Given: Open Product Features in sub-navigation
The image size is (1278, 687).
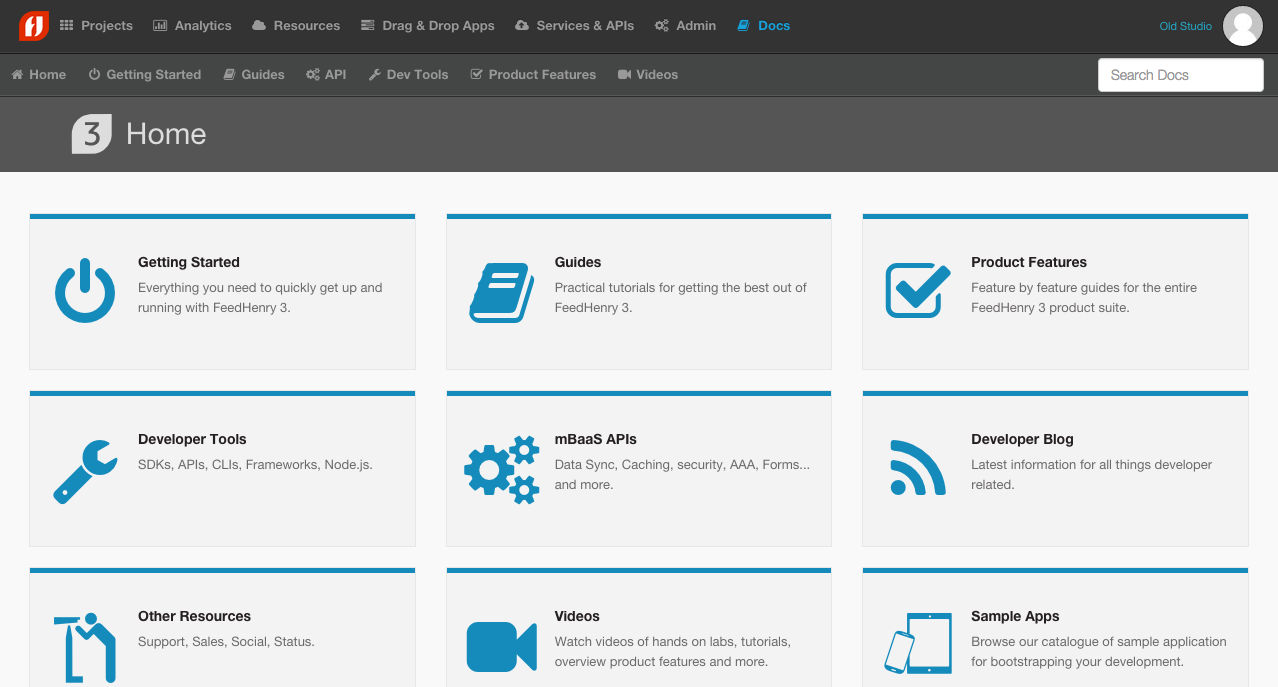Looking at the screenshot, I should click(x=533, y=75).
